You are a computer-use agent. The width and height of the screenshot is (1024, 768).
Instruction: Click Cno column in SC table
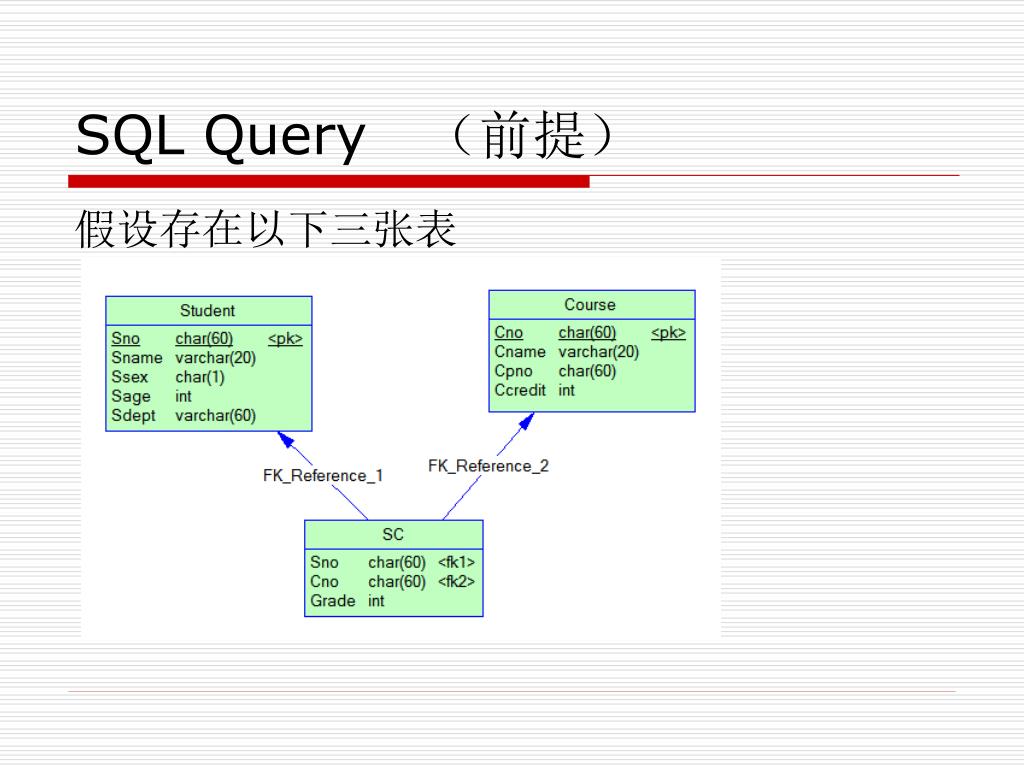pyautogui.click(x=324, y=581)
